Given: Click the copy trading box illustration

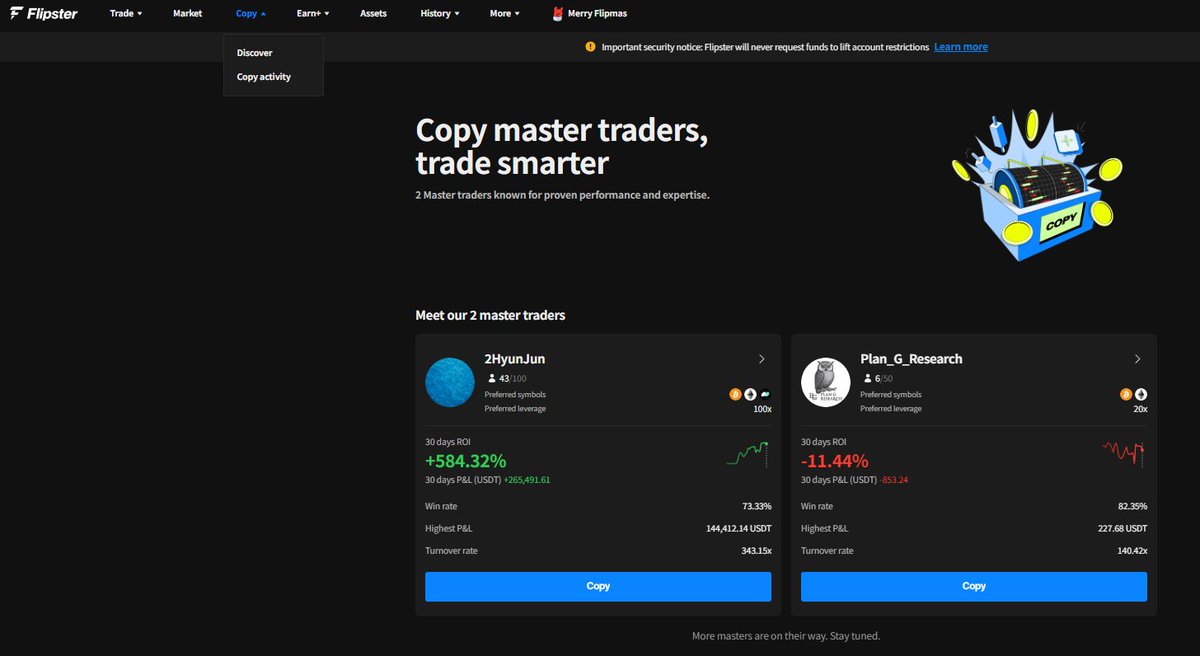Looking at the screenshot, I should (1037, 185).
